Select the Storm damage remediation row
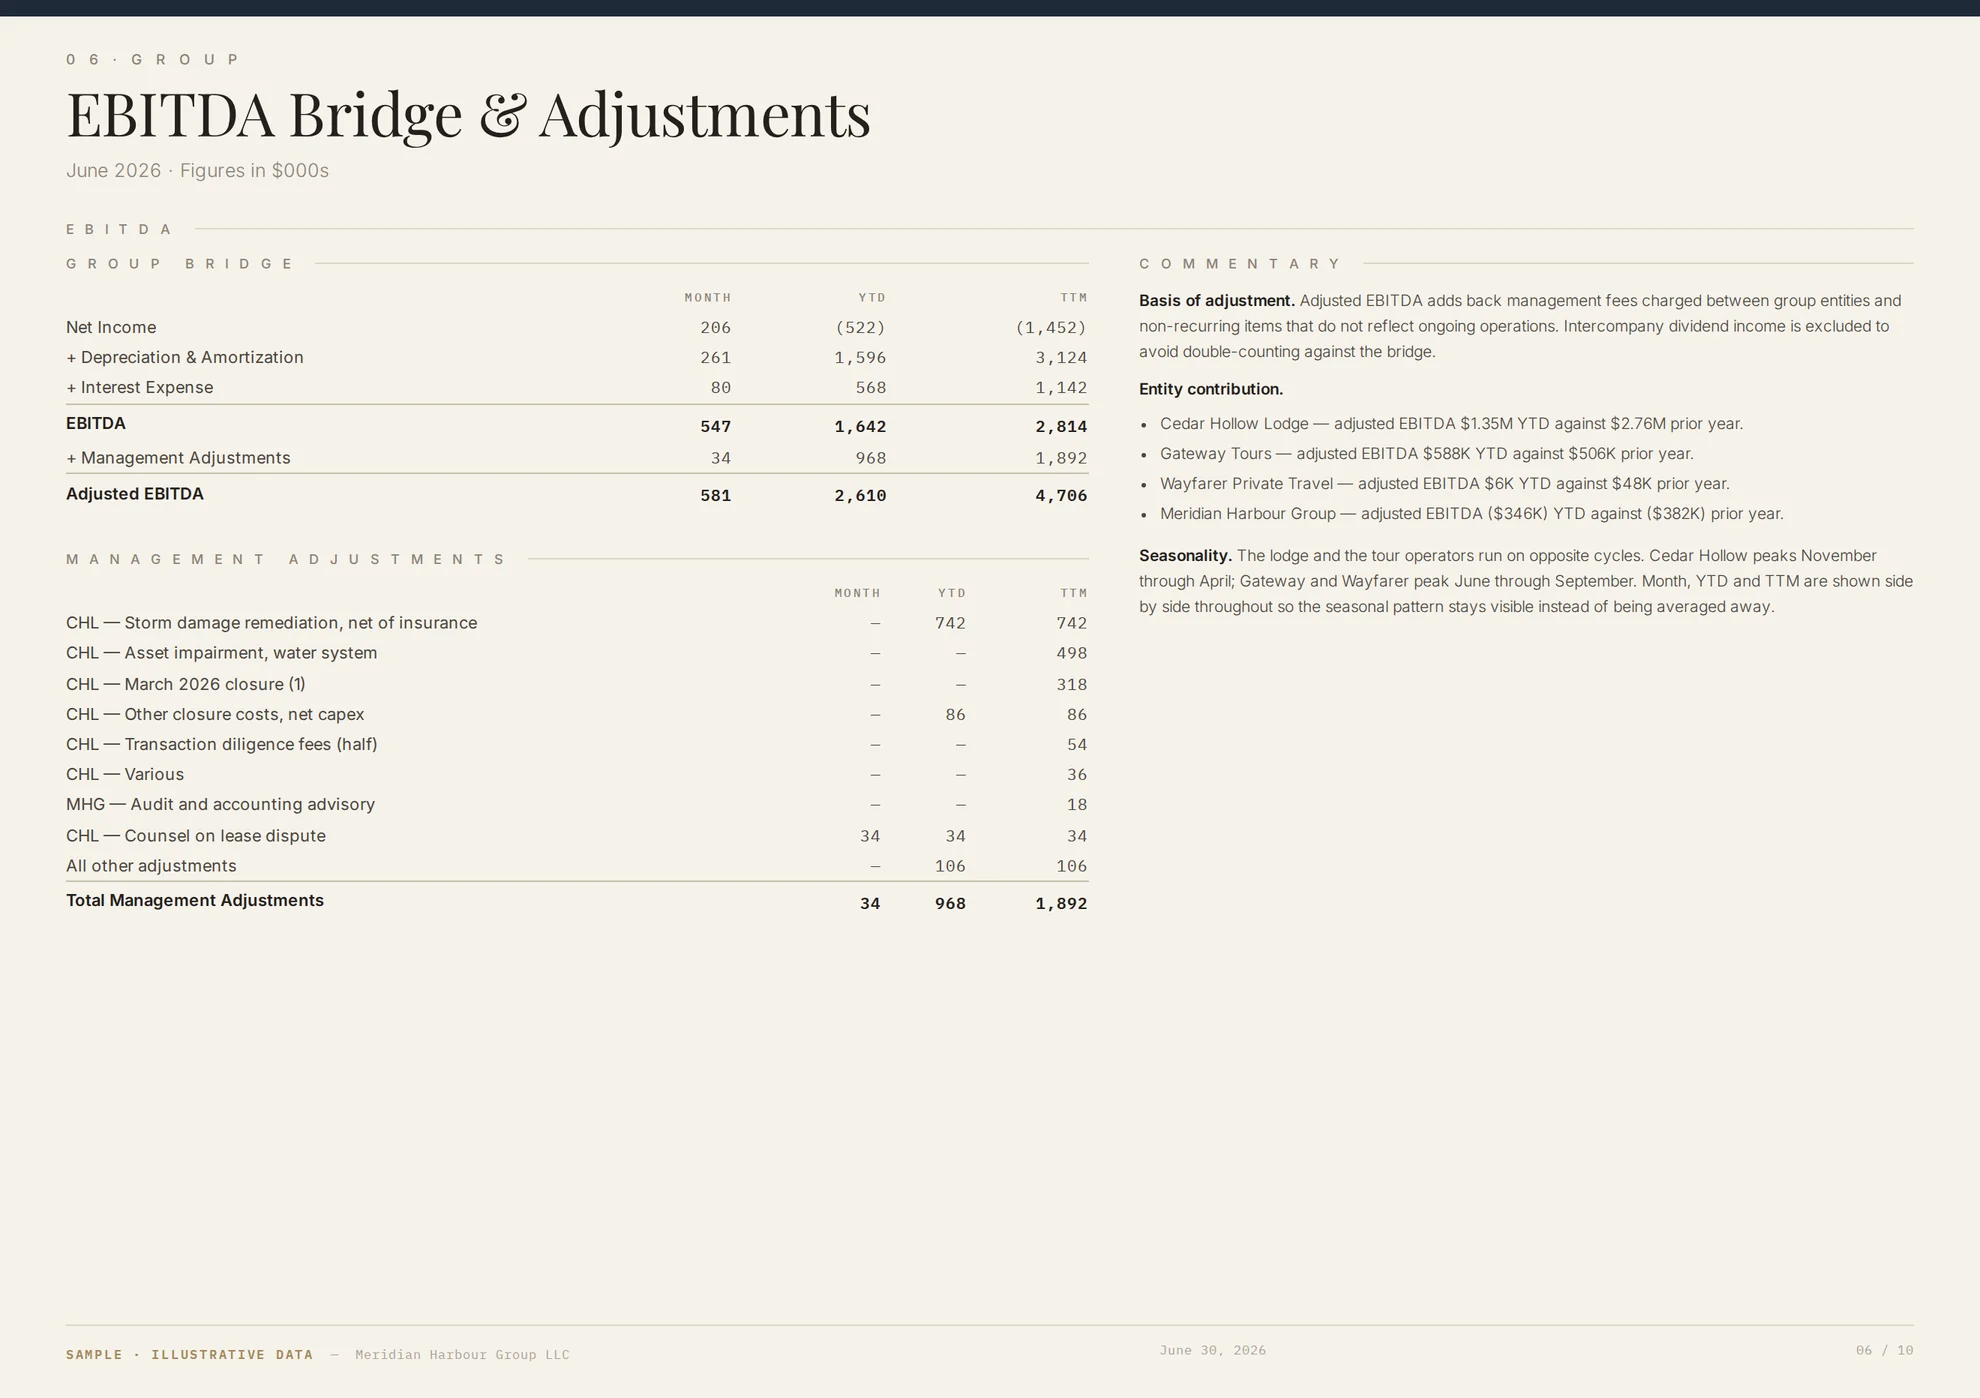Viewport: 1980px width, 1398px height. pyautogui.click(x=577, y=623)
